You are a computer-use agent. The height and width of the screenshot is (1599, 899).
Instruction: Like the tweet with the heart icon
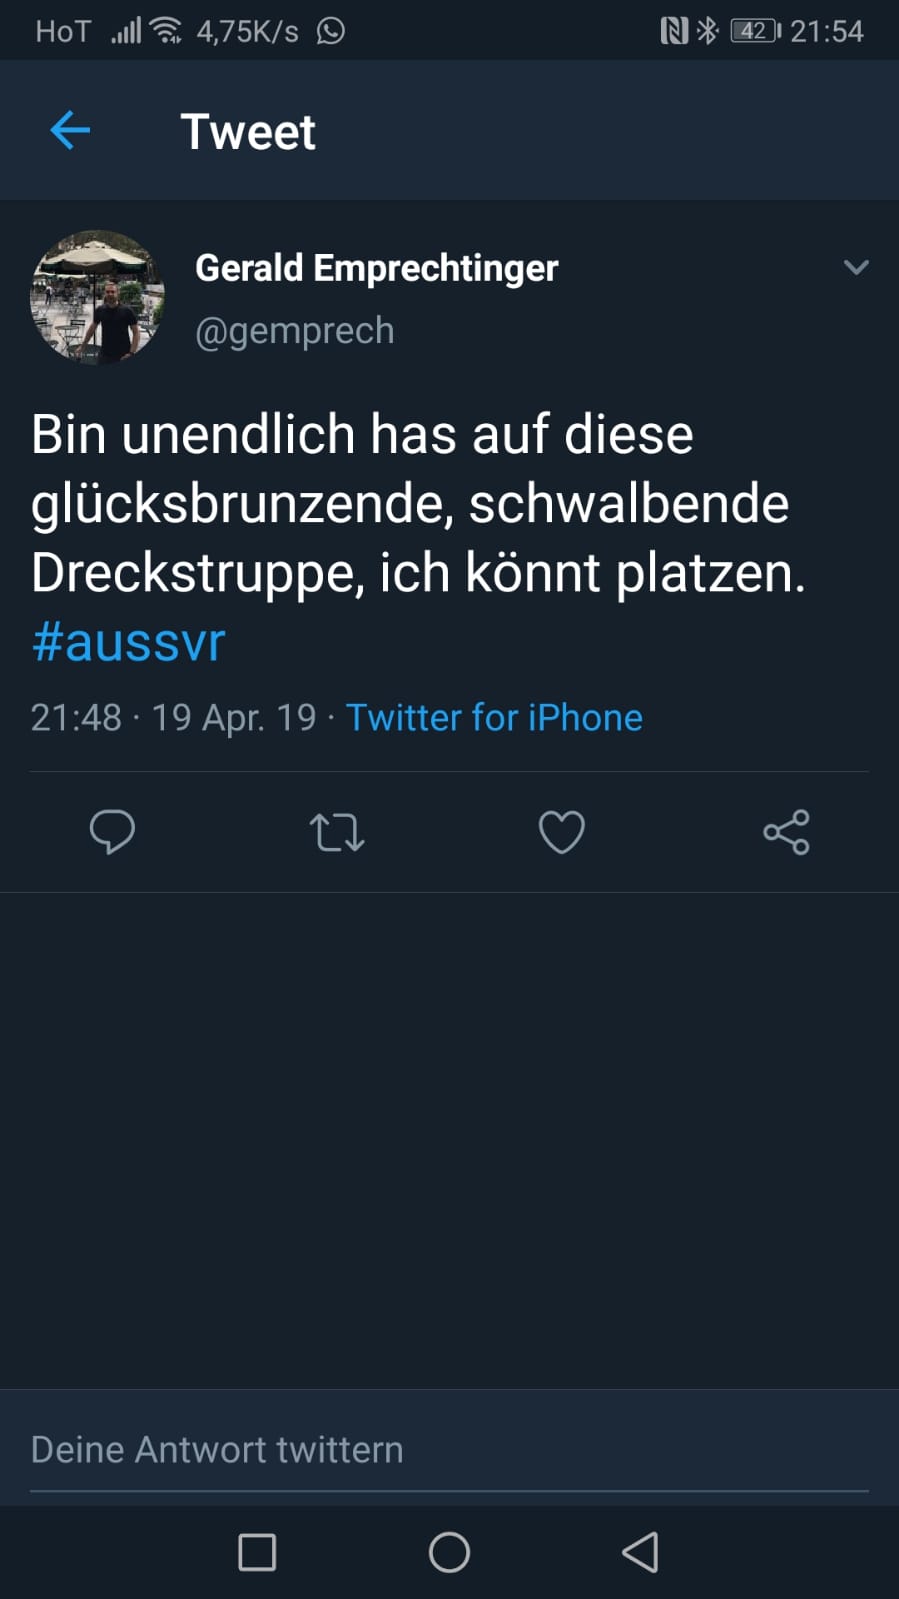562,832
